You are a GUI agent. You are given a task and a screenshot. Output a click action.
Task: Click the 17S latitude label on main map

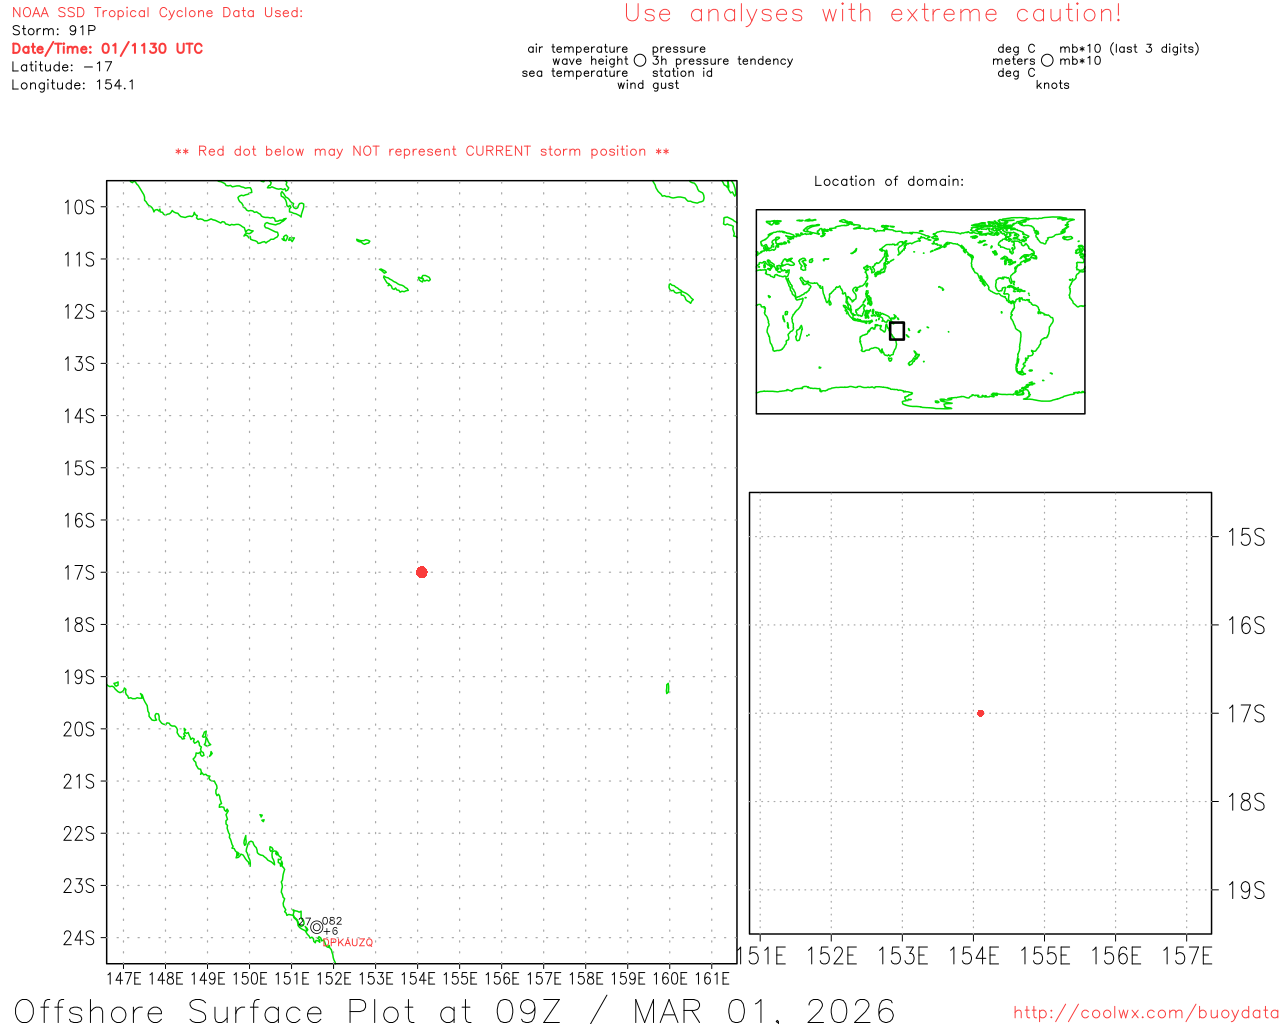[x=79, y=573]
